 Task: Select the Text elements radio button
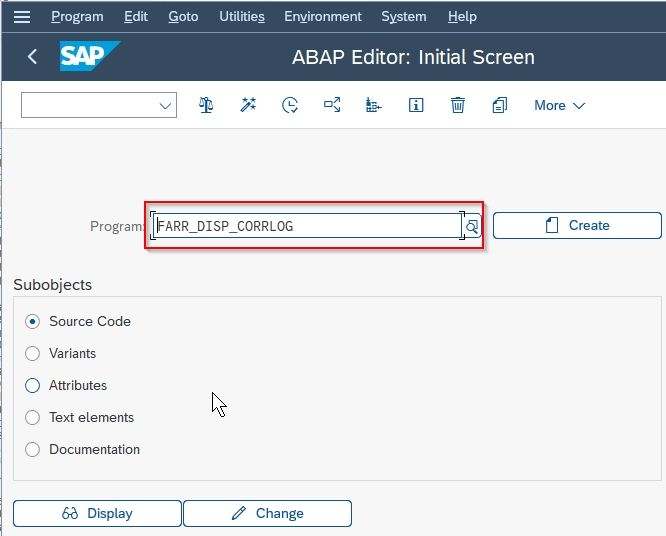32,418
